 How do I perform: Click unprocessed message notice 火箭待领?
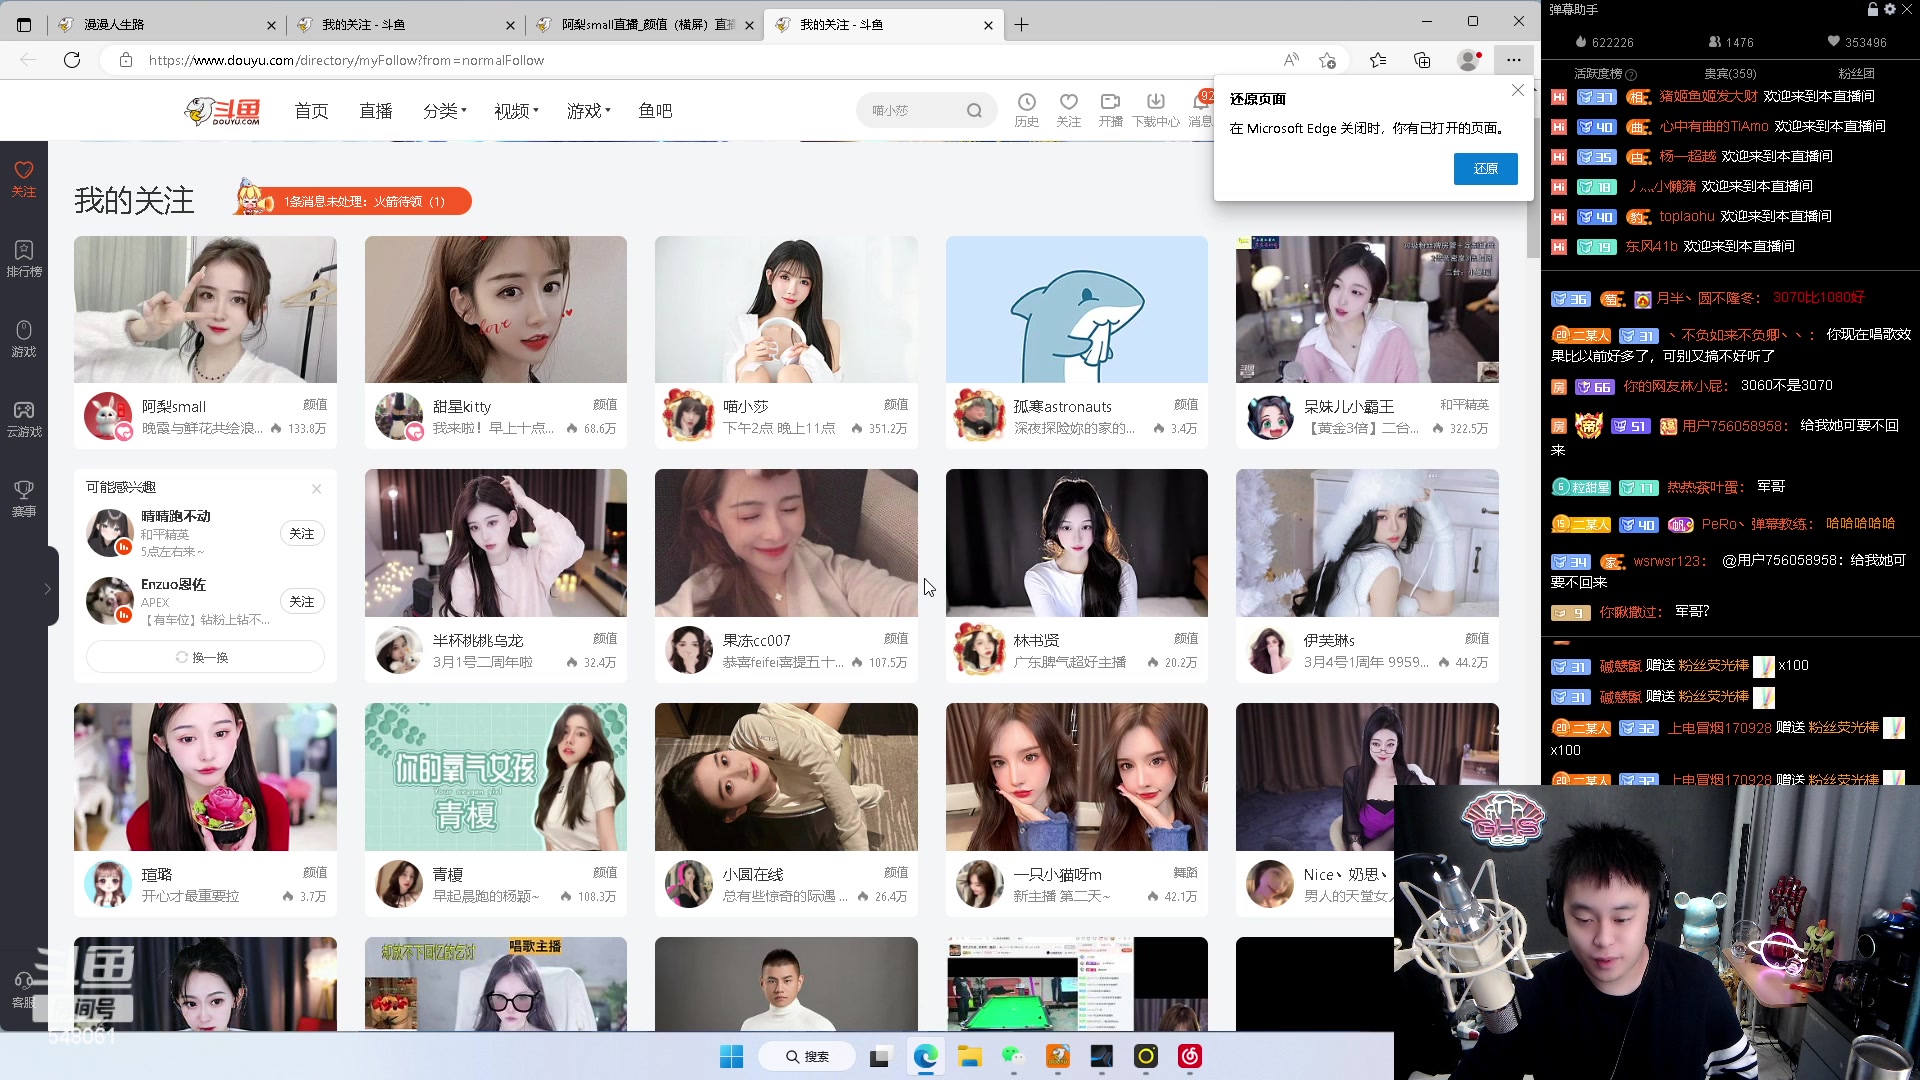click(353, 201)
